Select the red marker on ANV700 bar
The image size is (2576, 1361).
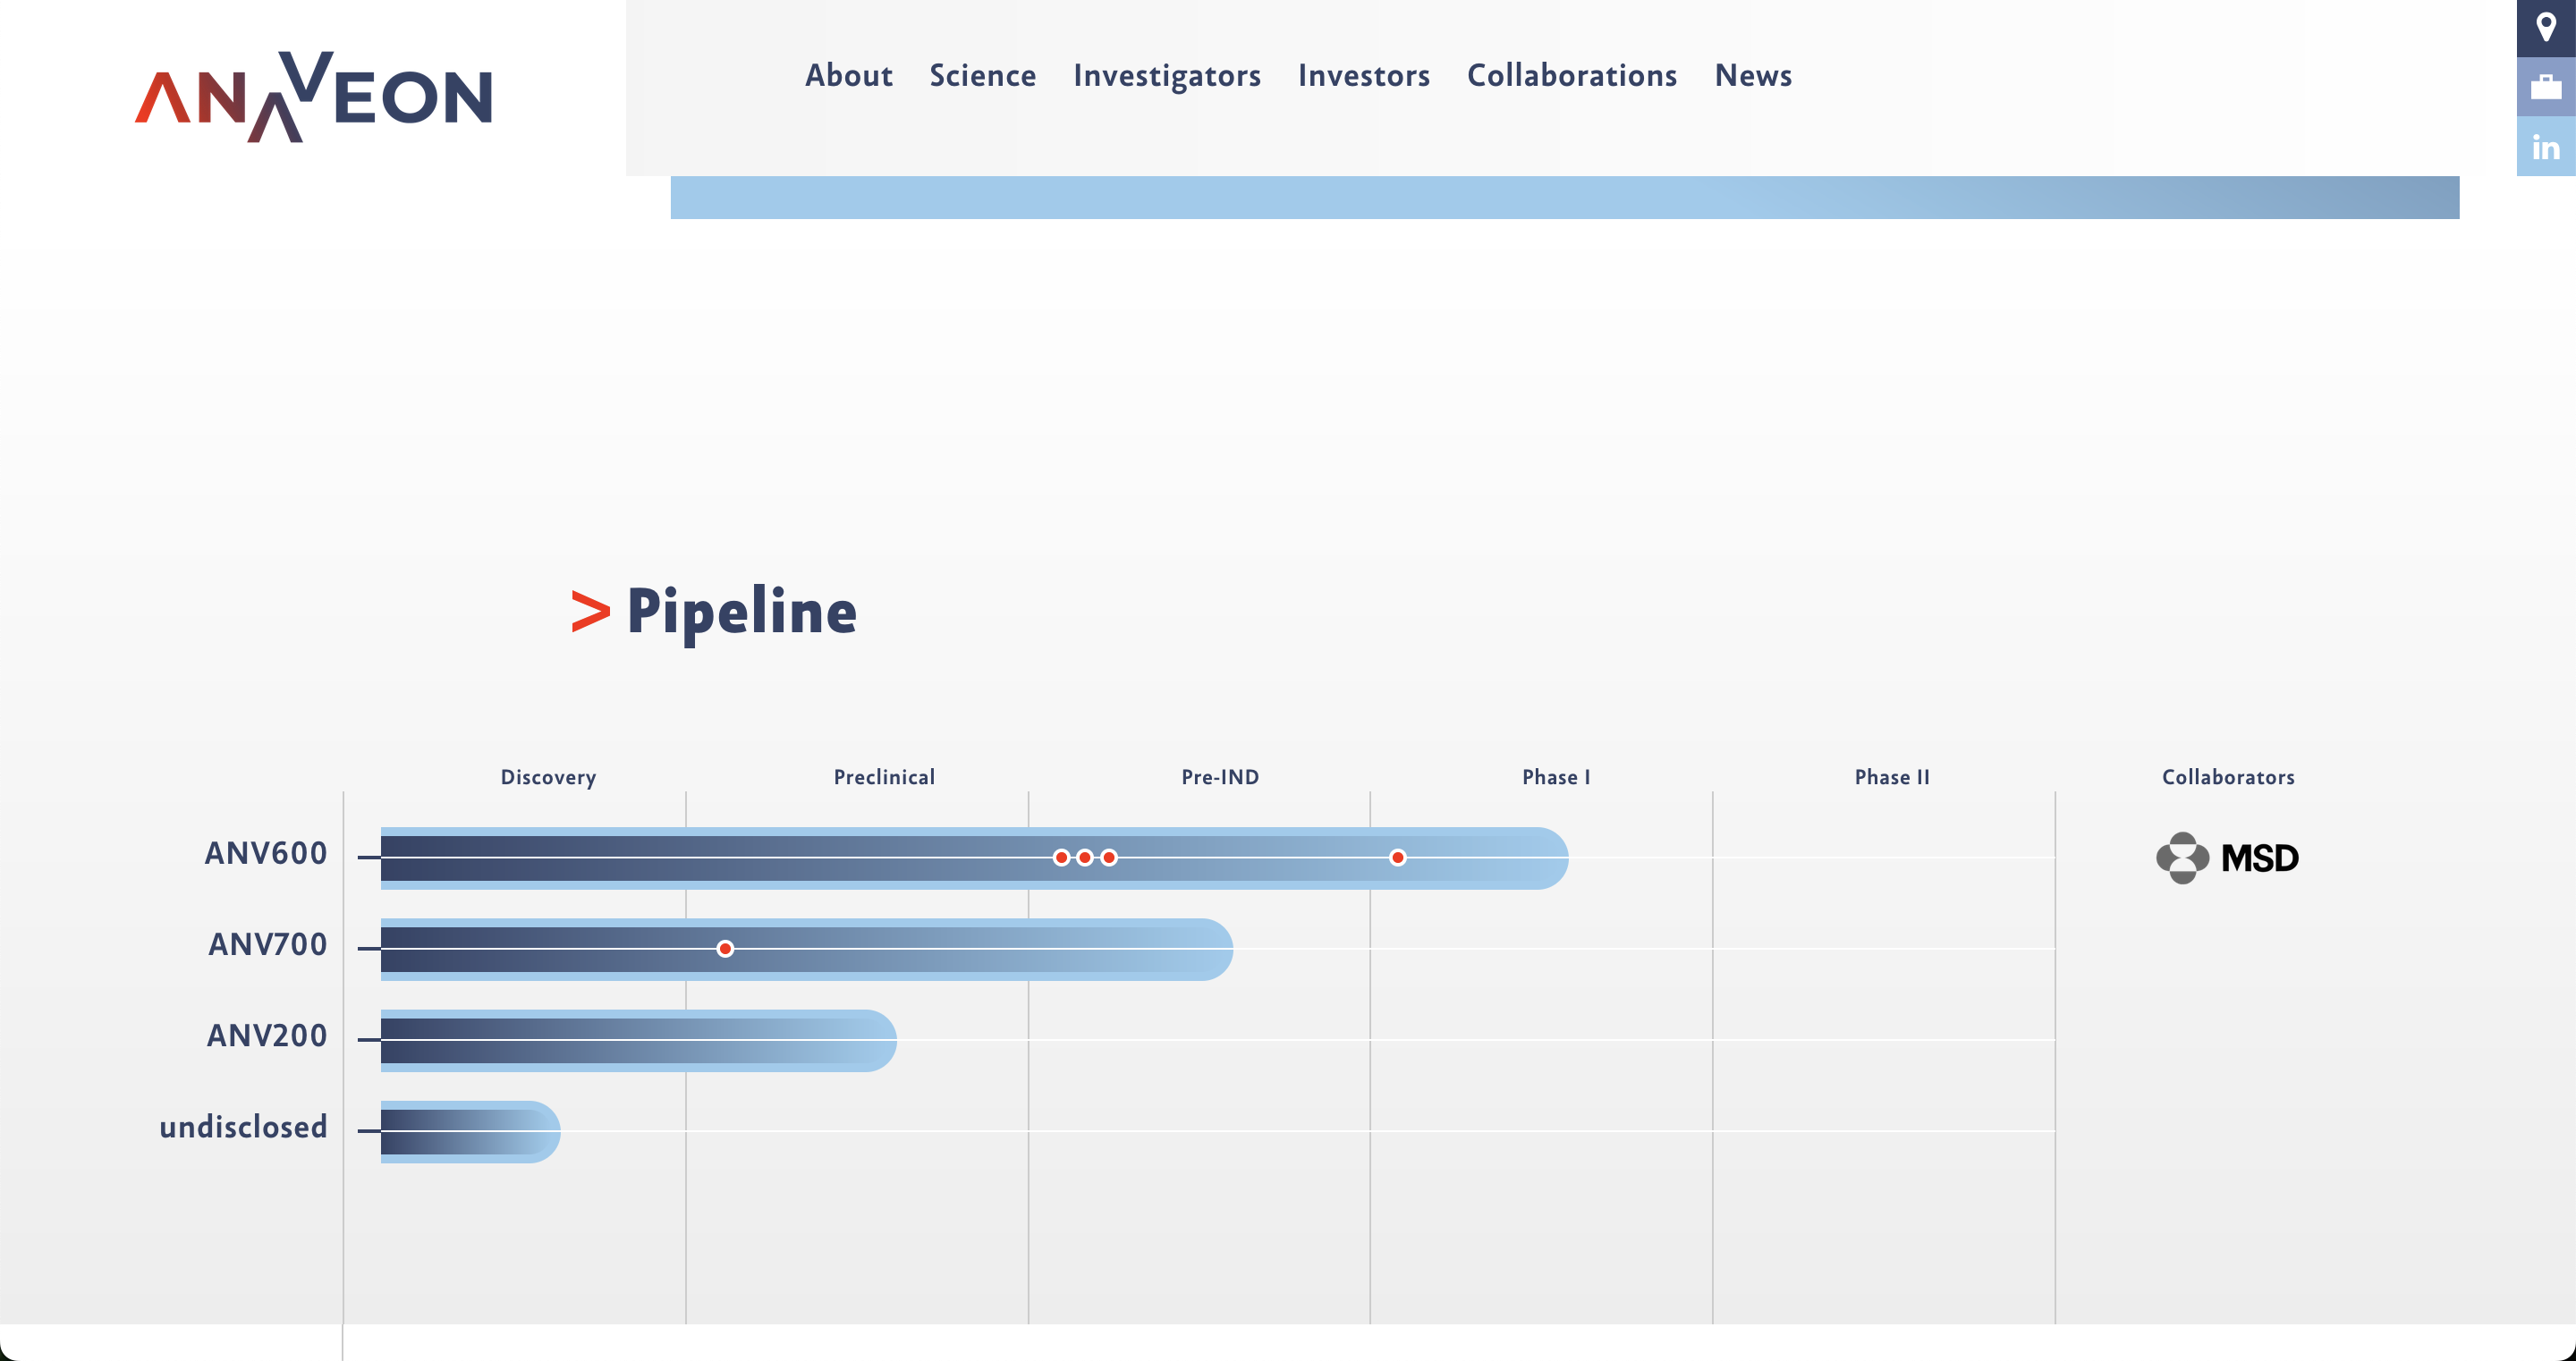point(725,948)
